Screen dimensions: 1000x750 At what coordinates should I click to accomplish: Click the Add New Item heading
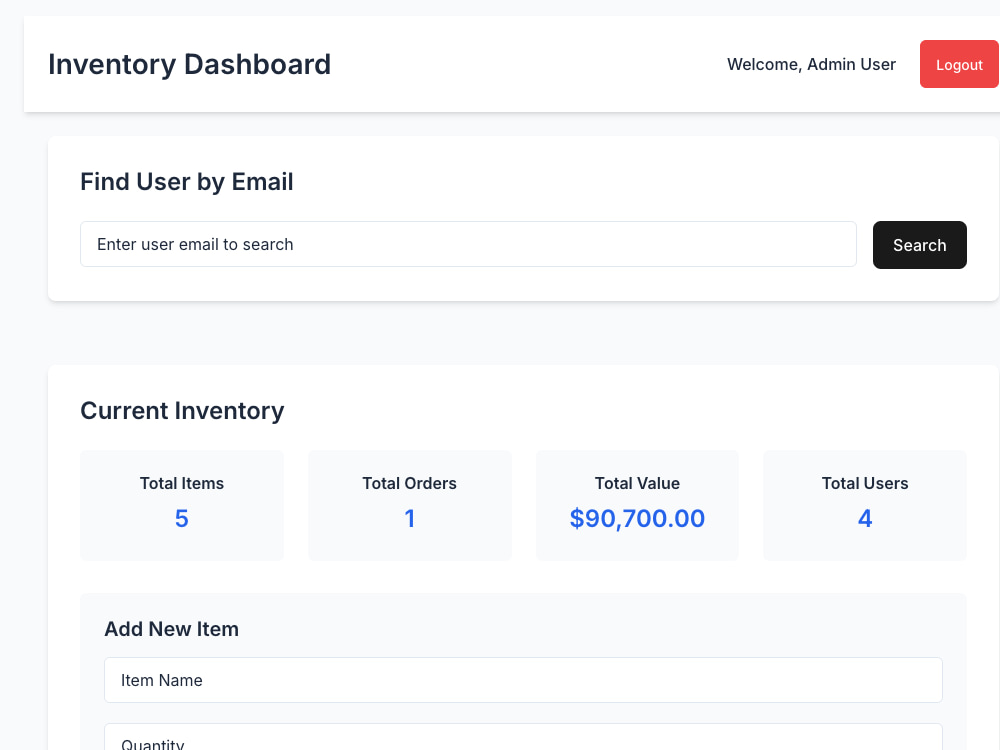pos(172,629)
